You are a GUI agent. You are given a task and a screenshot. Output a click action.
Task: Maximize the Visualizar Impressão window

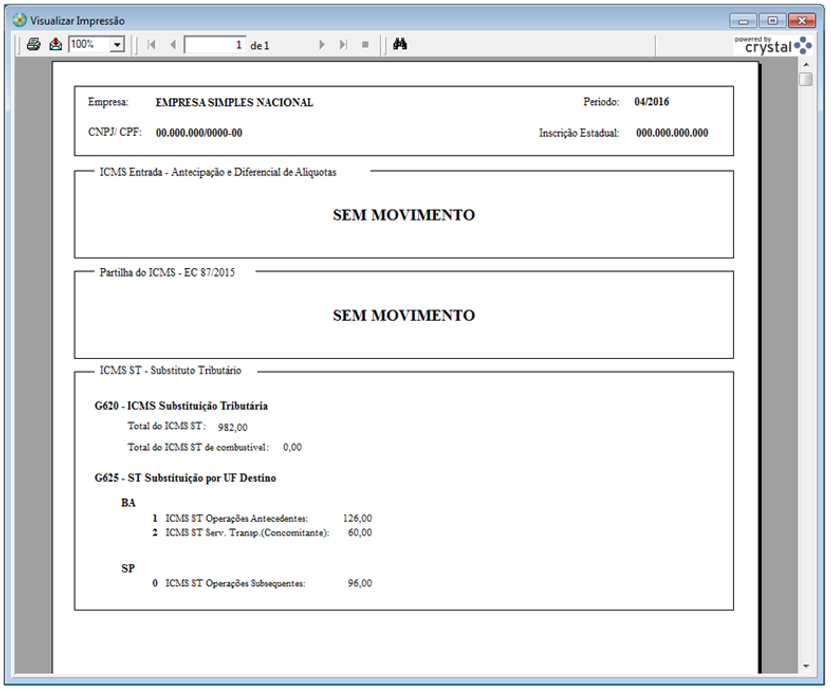pyautogui.click(x=772, y=21)
